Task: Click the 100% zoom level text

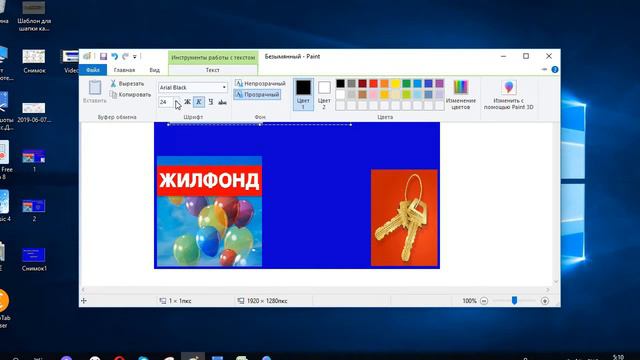Action: (469, 301)
